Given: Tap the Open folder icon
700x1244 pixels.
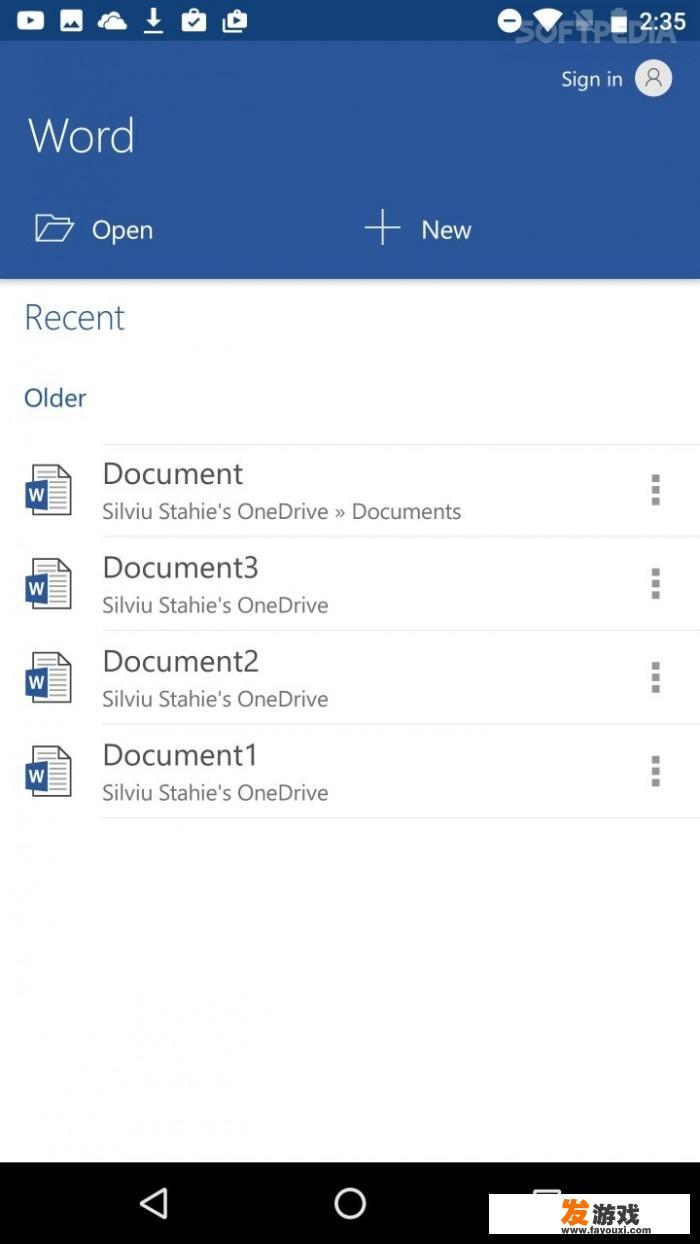Looking at the screenshot, I should pos(54,228).
